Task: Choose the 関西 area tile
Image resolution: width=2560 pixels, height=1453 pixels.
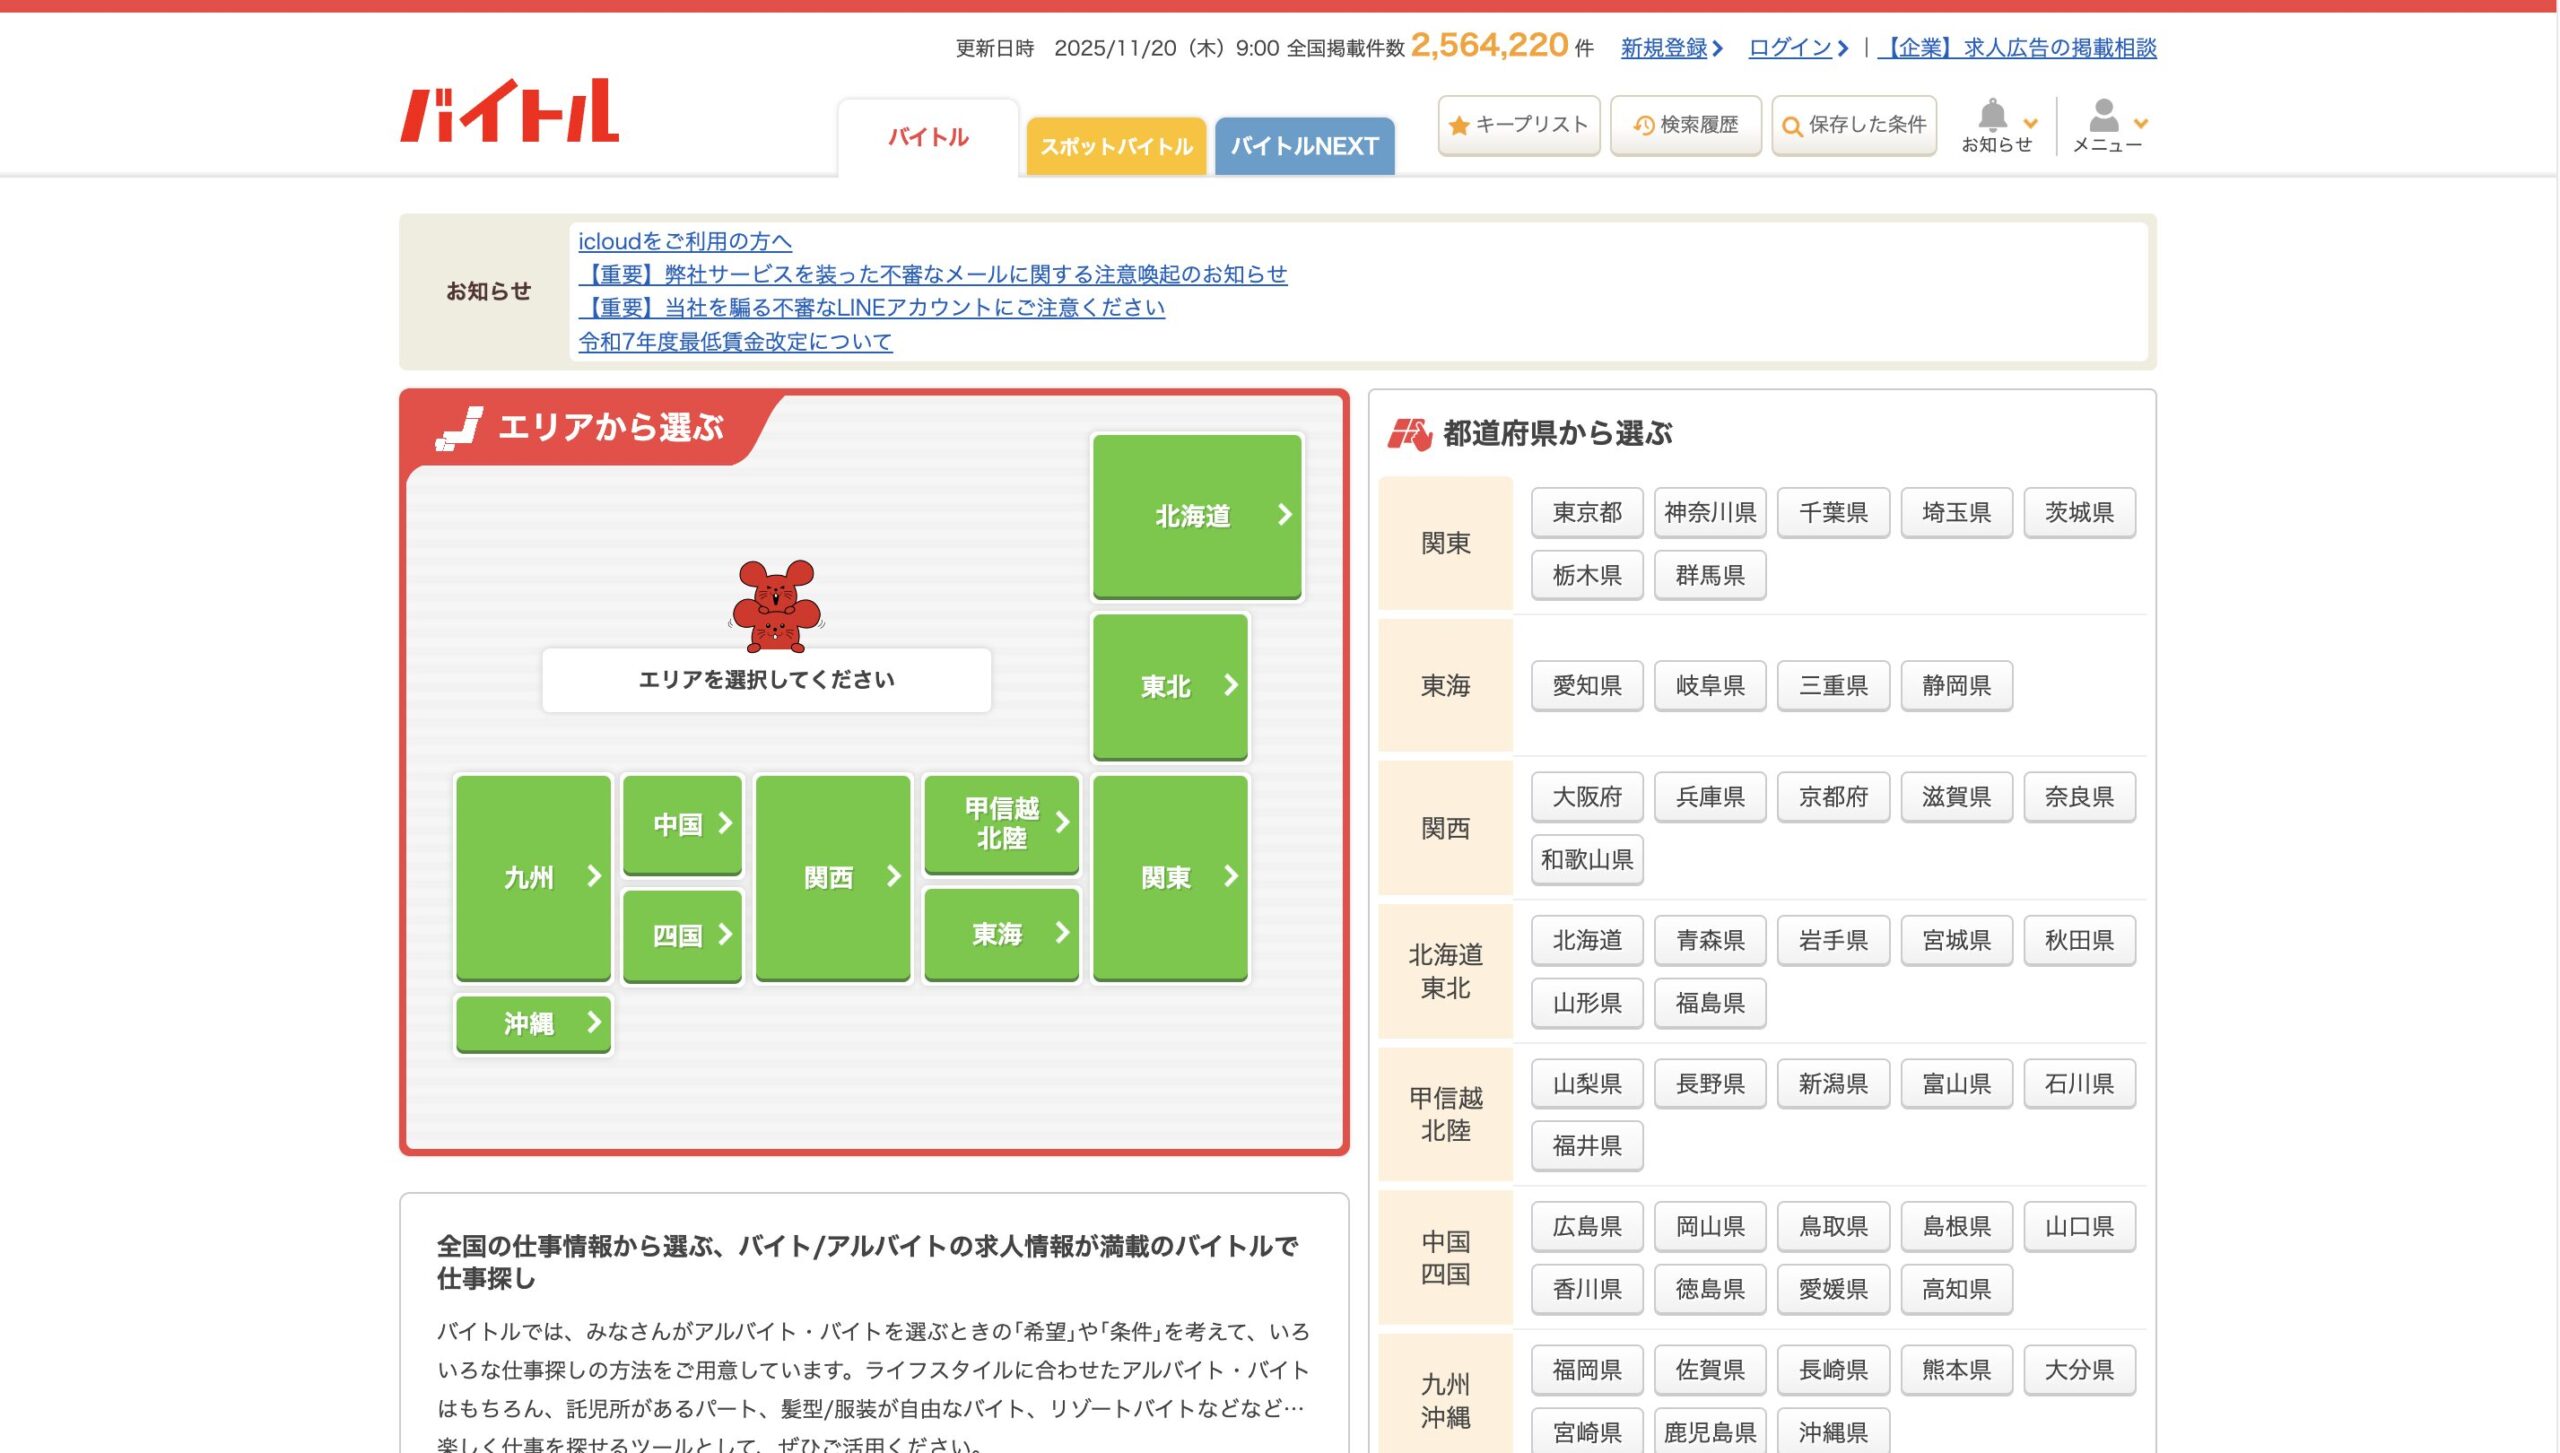Action: click(x=832, y=877)
